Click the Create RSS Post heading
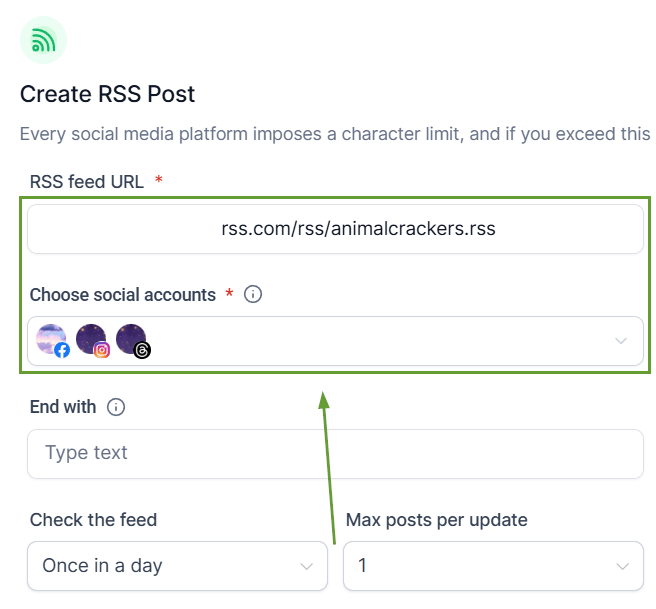The width and height of the screenshot is (656, 609). pos(108,94)
